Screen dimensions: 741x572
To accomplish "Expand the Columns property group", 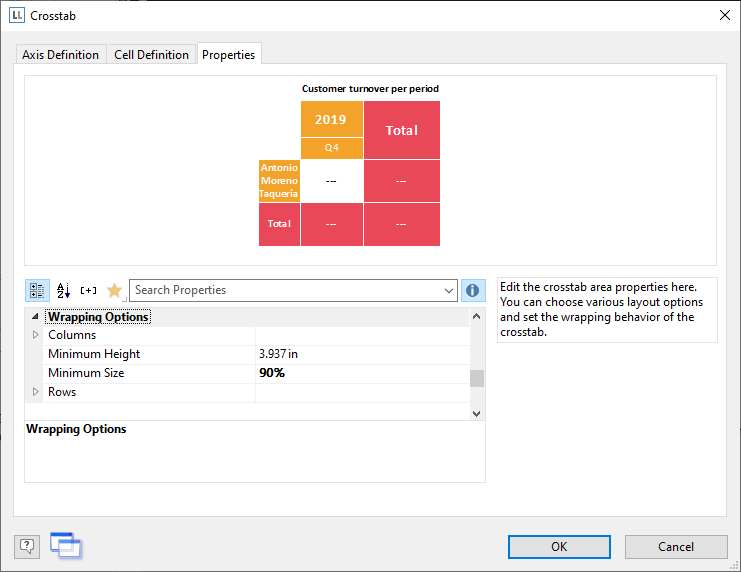I will pos(37,336).
